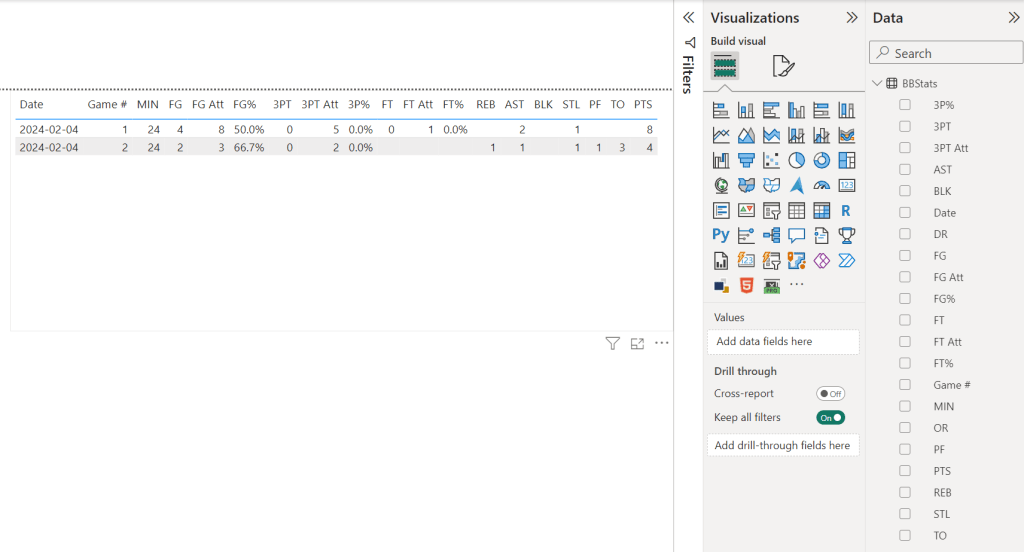1024x552 pixels.
Task: Switch to Build visual tab icon
Action: pos(725,67)
